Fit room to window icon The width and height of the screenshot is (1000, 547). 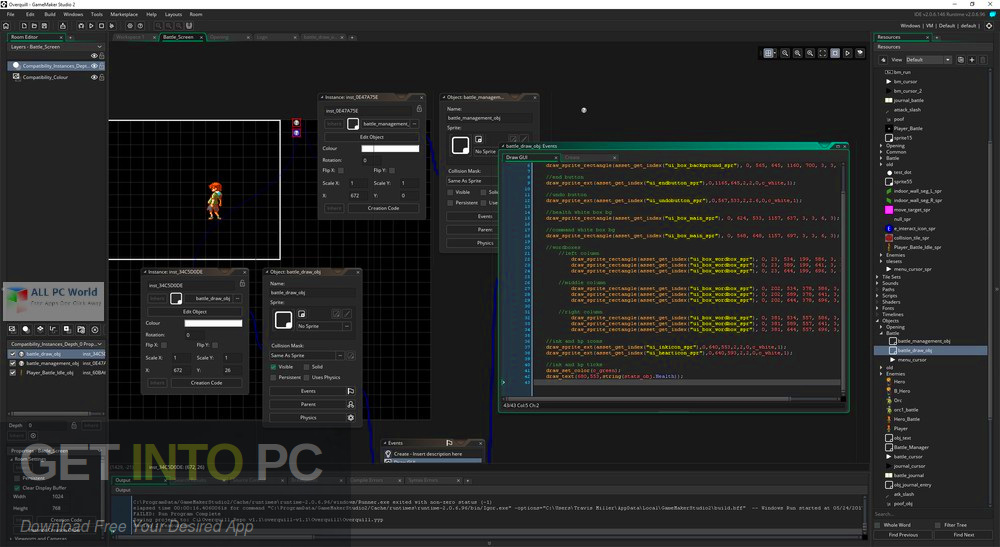[x=823, y=53]
